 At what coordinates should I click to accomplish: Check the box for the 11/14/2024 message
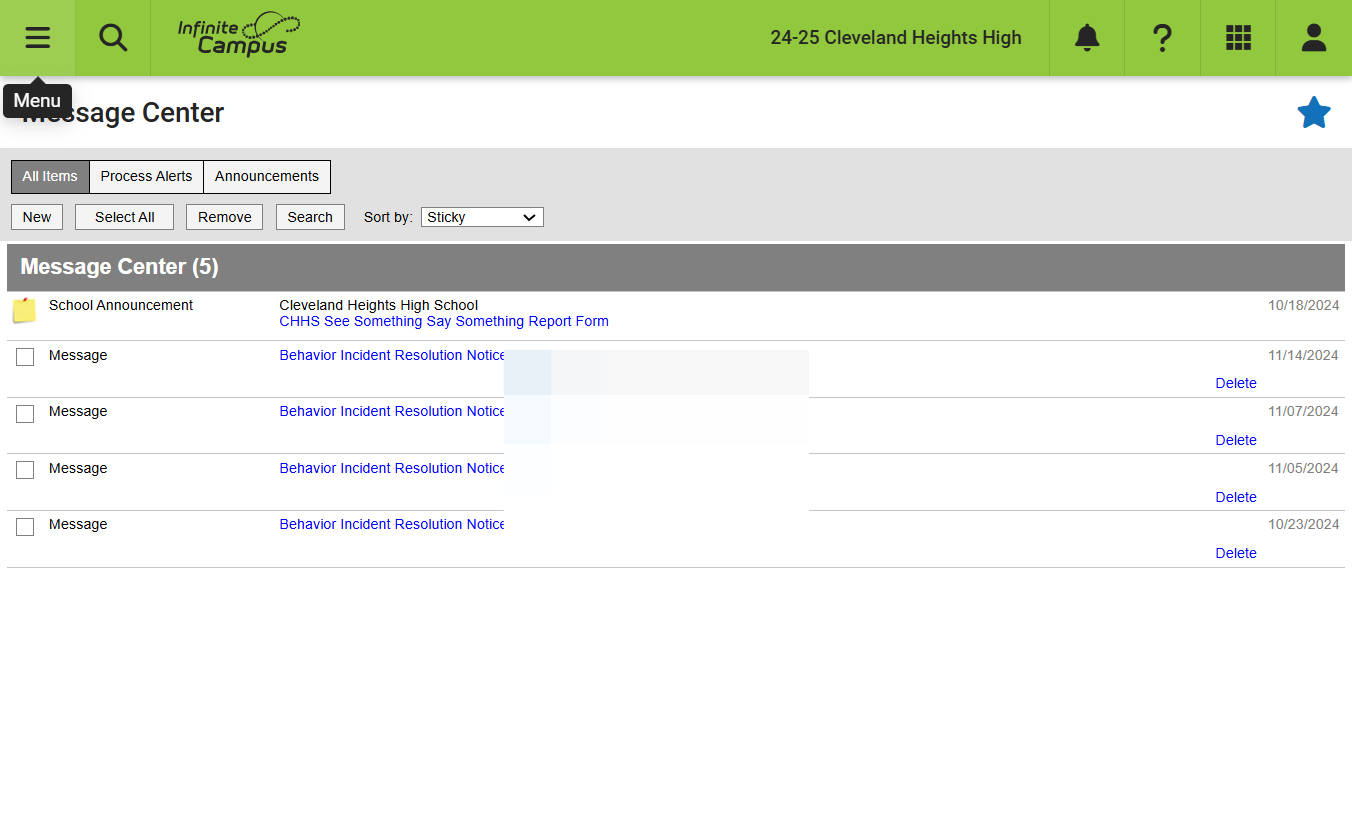click(25, 357)
